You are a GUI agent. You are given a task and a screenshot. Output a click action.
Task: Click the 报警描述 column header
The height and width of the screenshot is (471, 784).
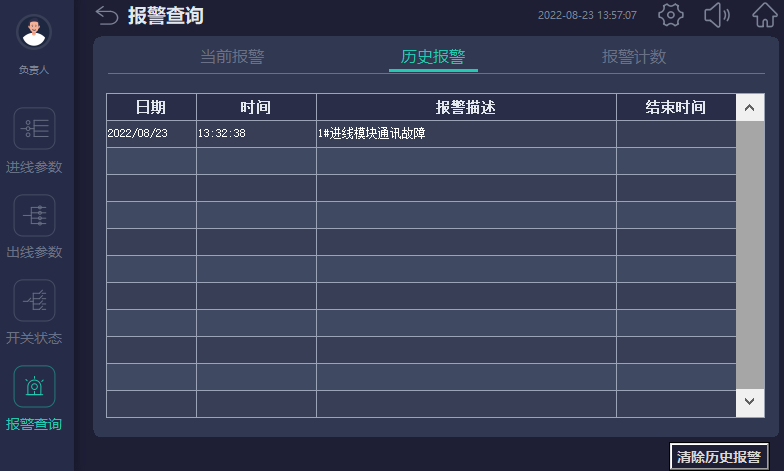tap(466, 107)
